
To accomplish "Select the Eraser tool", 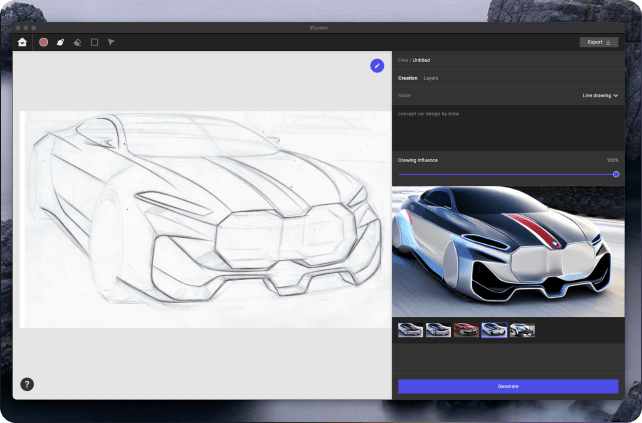I will click(x=77, y=42).
